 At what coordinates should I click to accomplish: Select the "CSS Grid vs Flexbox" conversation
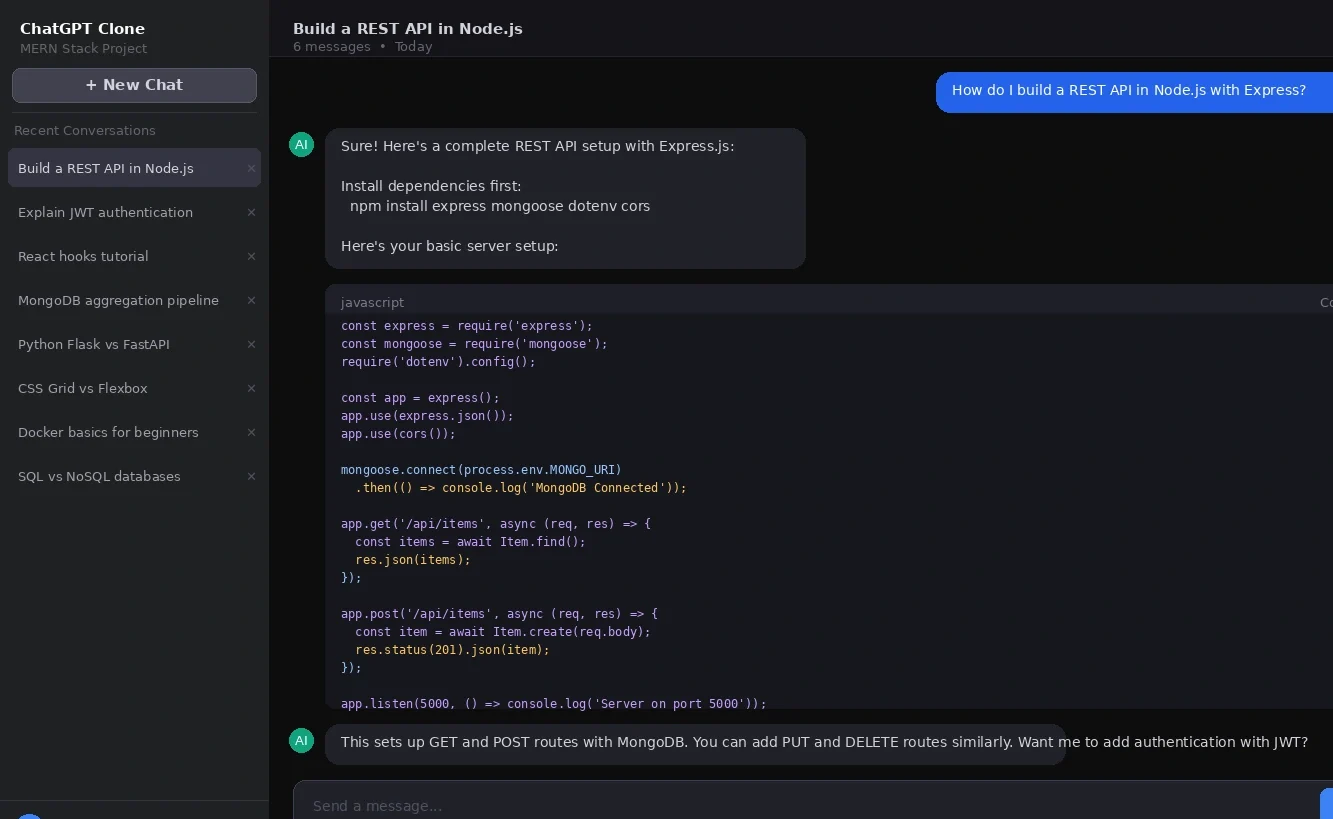point(83,388)
